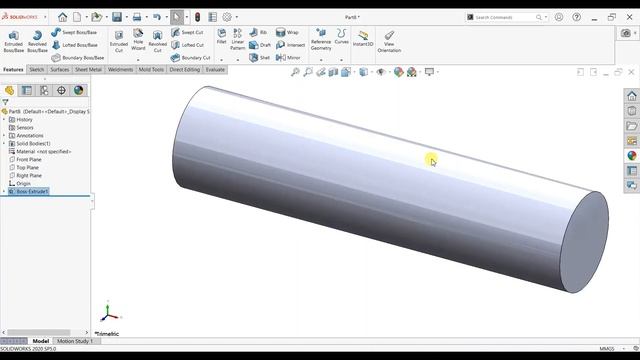Toggle the Hide/Show Items eye icon

click(381, 72)
